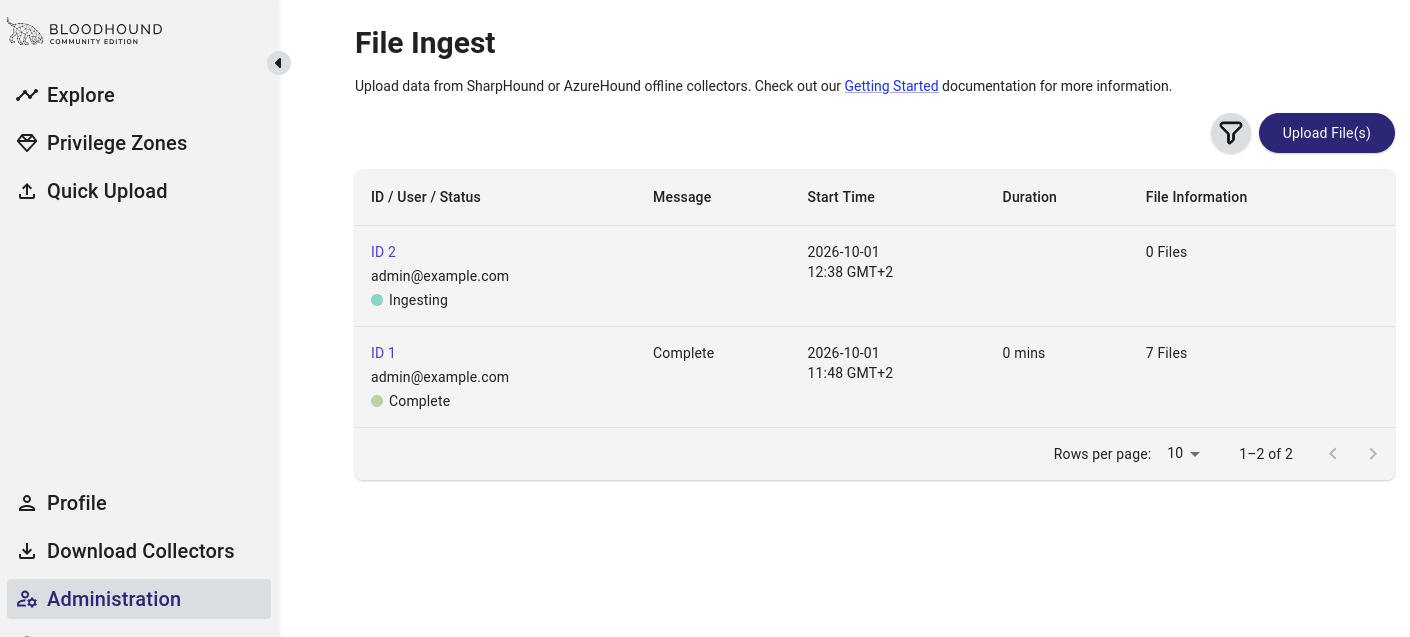
Task: Click the Start Time column header
Action: (x=841, y=197)
